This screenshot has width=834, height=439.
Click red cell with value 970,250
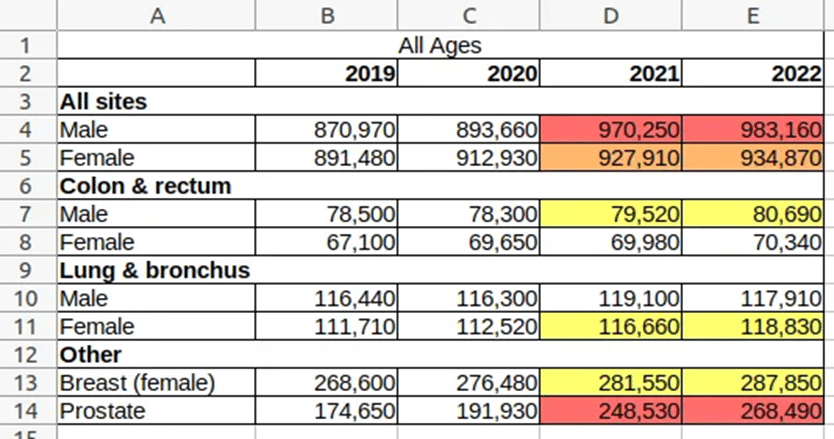pos(611,129)
